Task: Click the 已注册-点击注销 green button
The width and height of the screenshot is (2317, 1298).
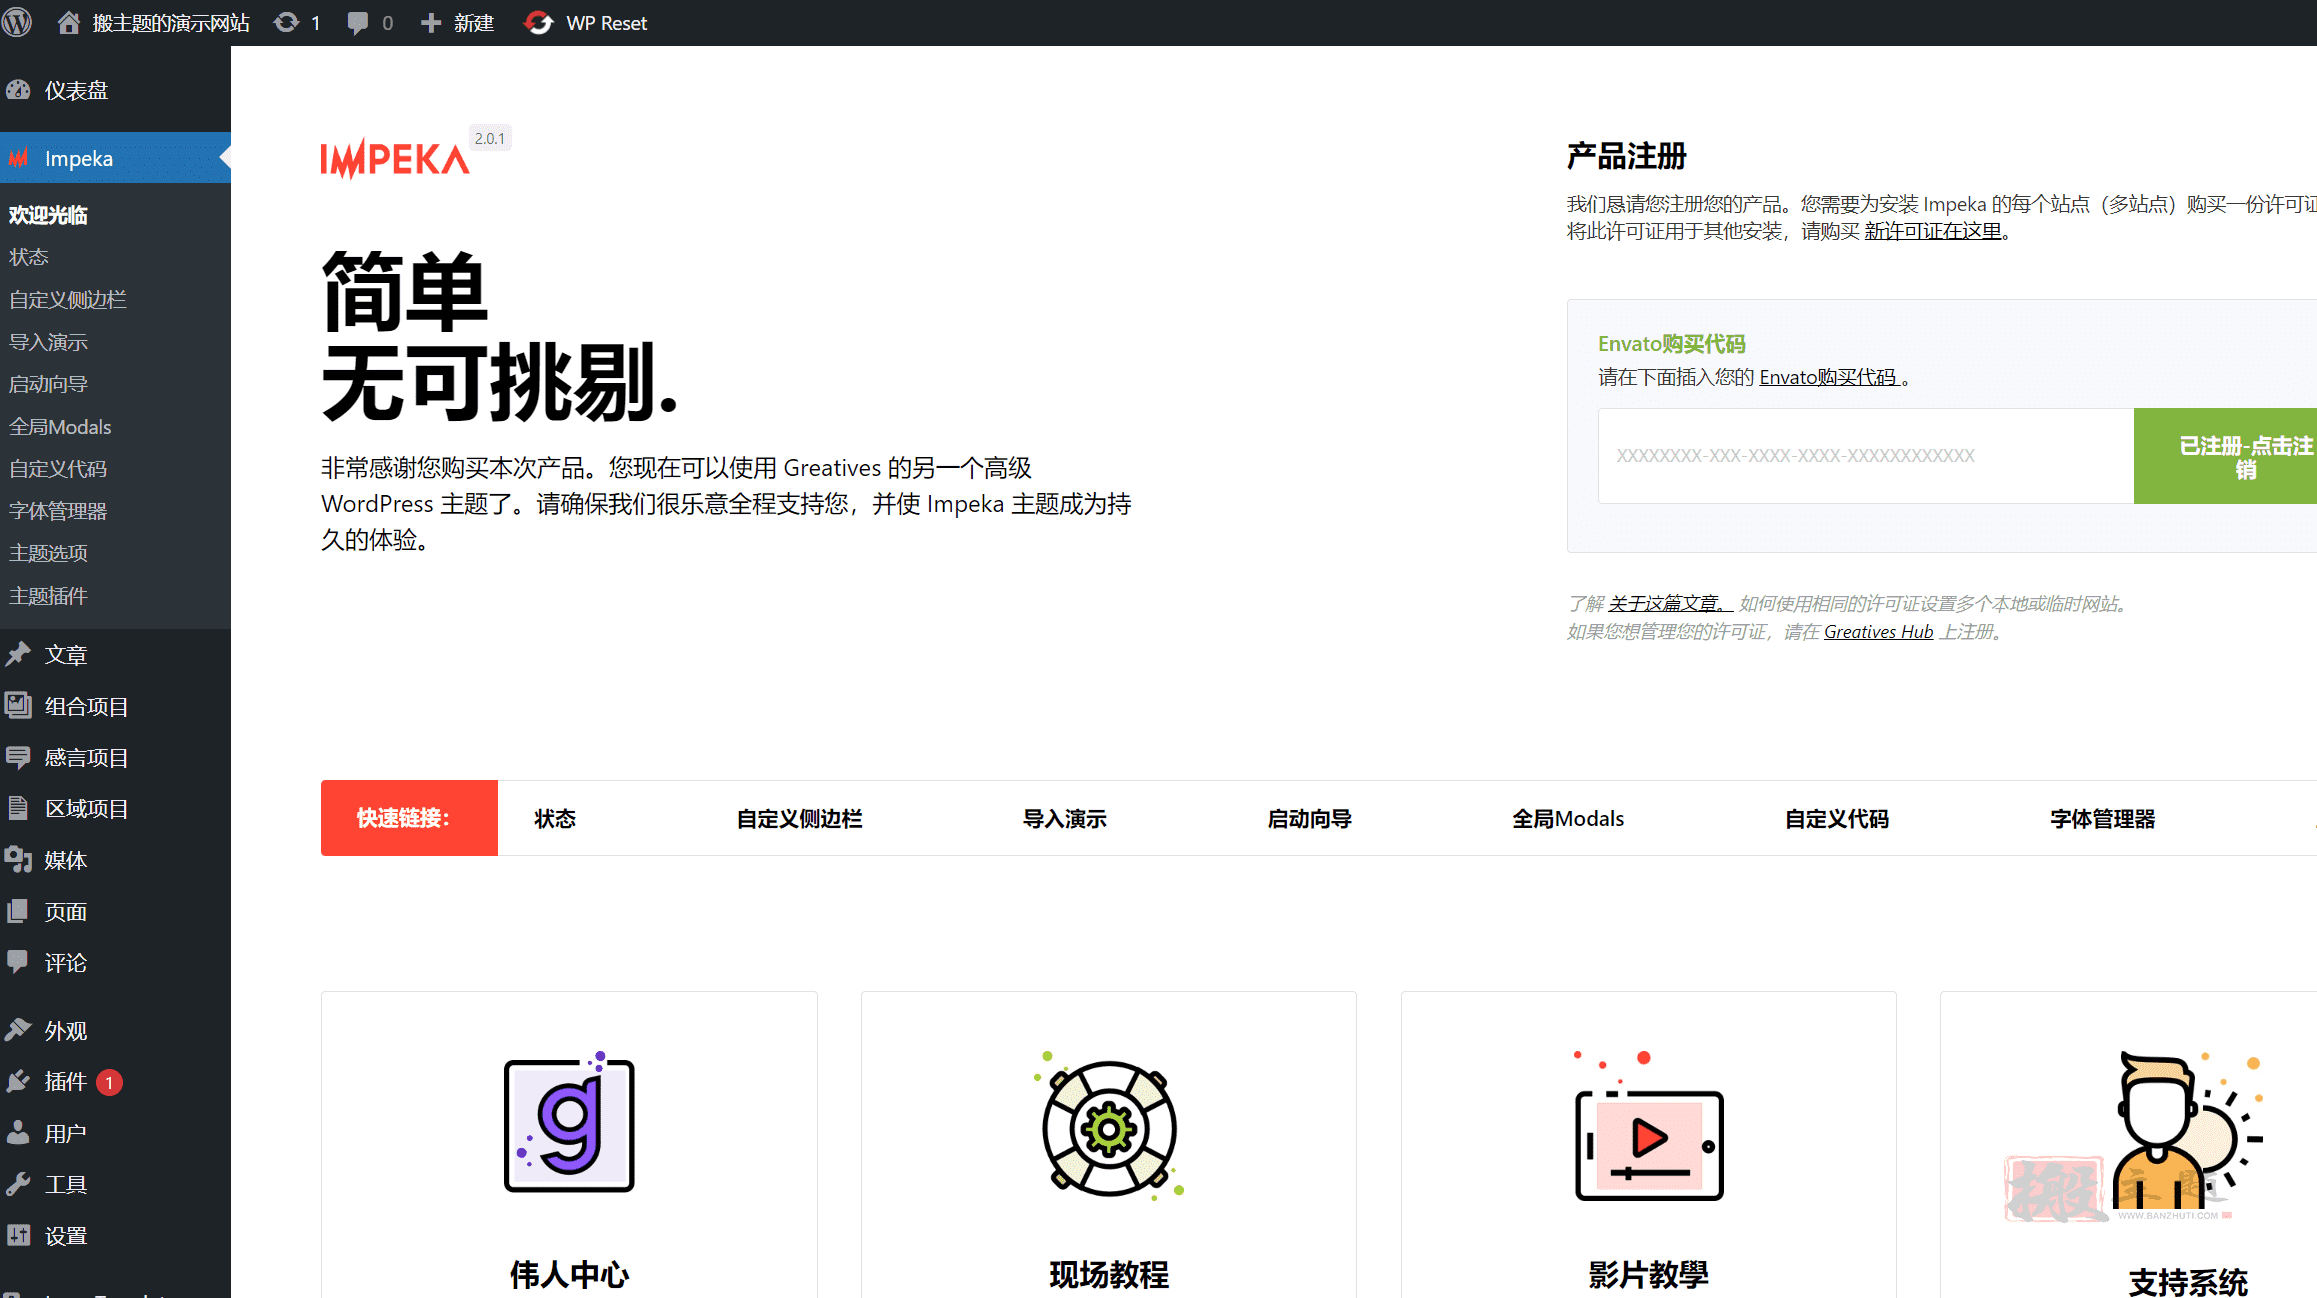Action: click(x=2225, y=456)
